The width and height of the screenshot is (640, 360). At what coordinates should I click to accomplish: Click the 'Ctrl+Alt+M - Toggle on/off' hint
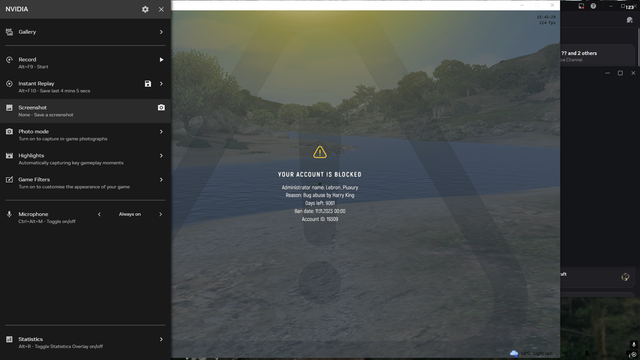pos(47,222)
